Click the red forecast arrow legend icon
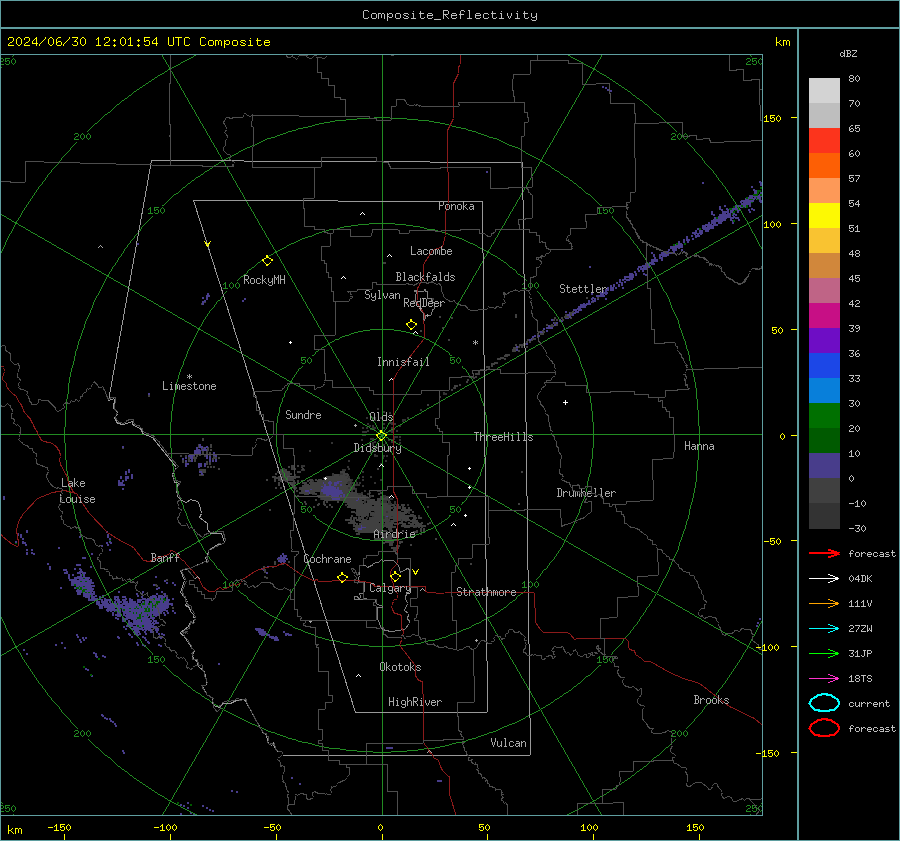 coord(824,553)
